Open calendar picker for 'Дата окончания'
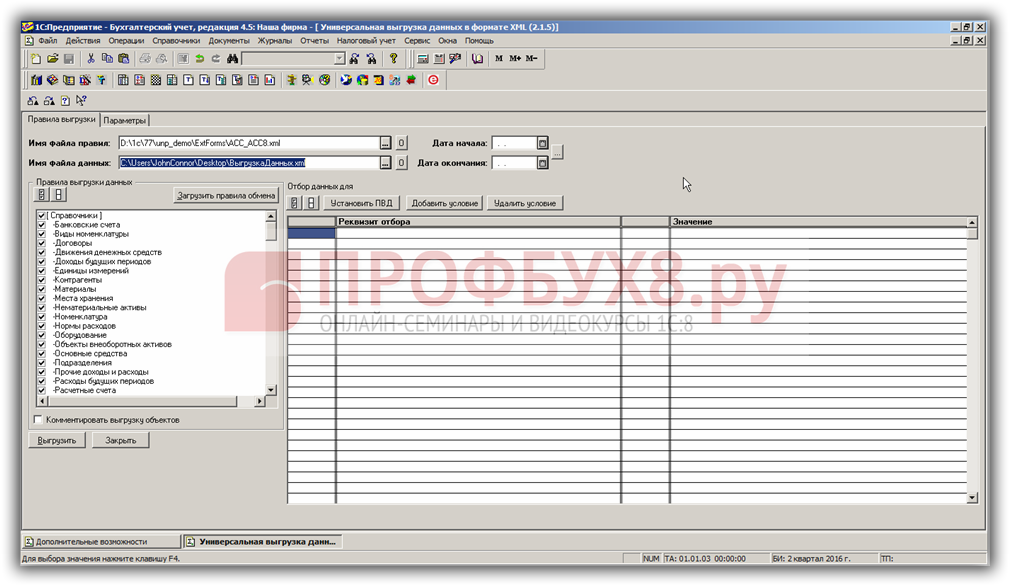 coord(542,163)
